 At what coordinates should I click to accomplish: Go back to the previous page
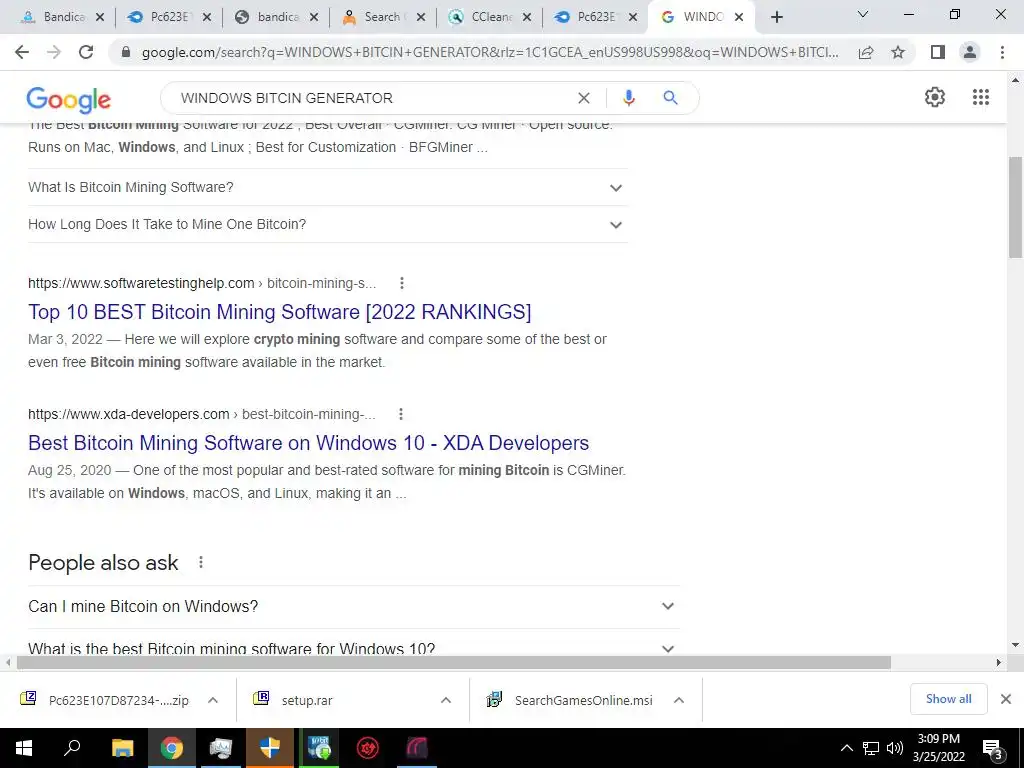click(x=22, y=52)
